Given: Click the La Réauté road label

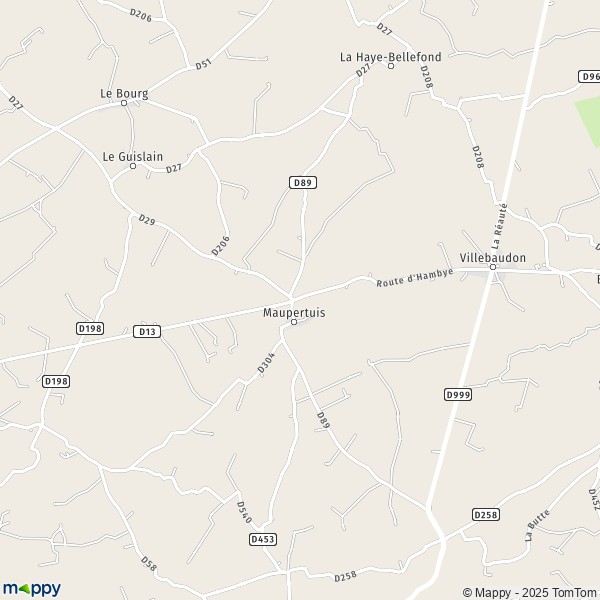Looking at the screenshot, I should 500,227.
